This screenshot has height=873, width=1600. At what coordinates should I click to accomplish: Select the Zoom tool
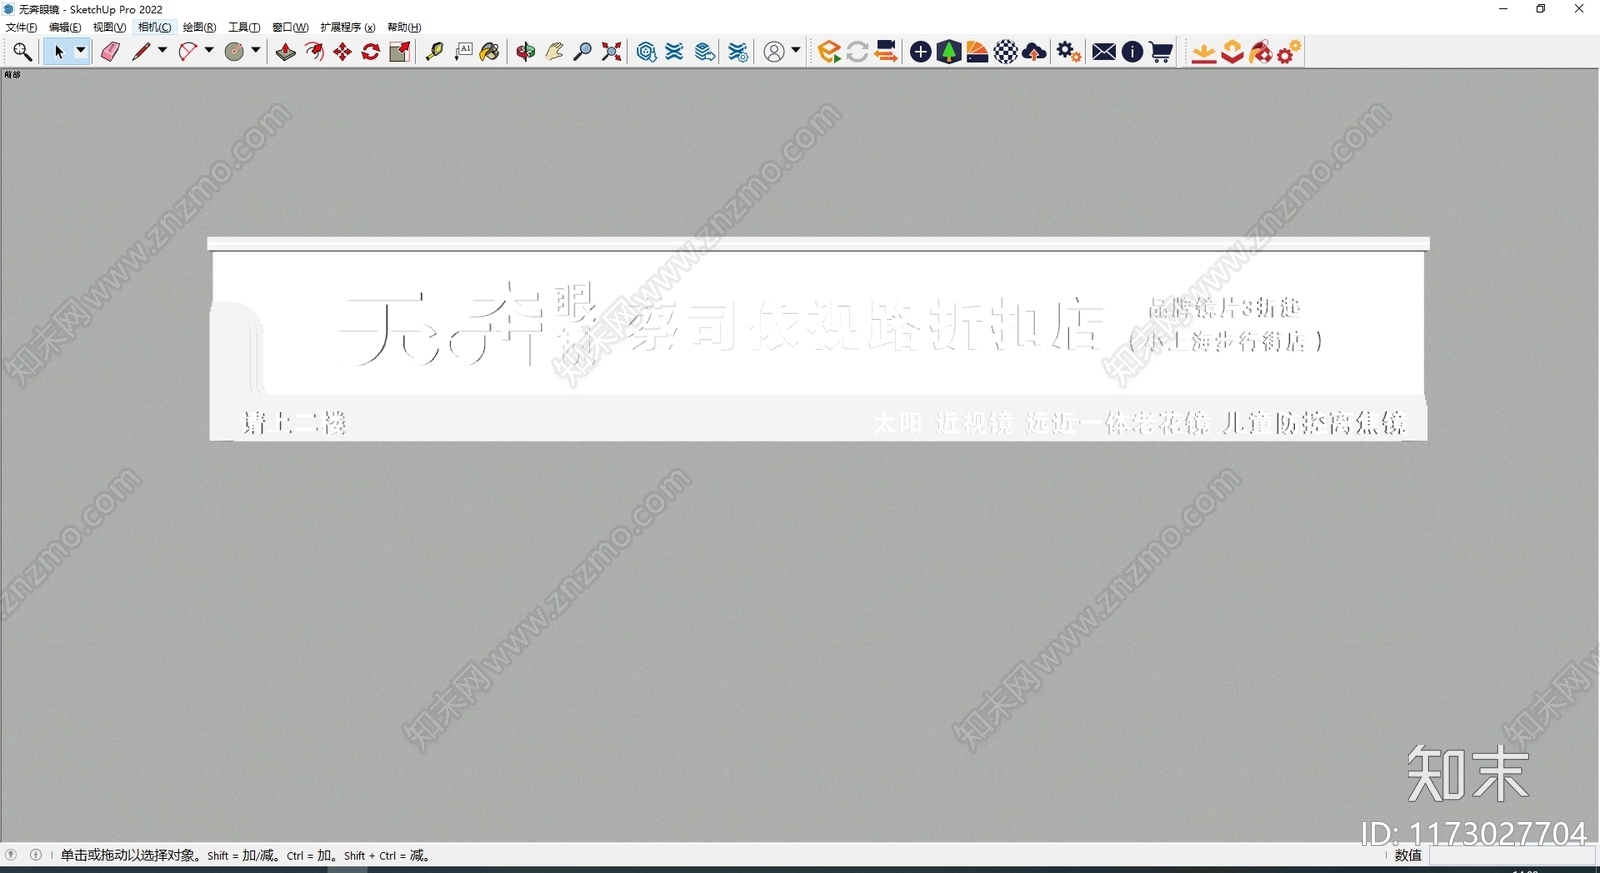[583, 52]
